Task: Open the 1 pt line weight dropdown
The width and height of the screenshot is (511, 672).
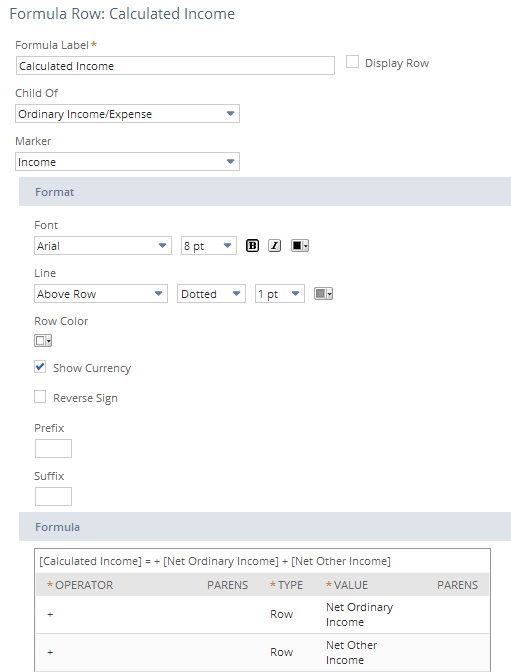Action: coord(280,294)
